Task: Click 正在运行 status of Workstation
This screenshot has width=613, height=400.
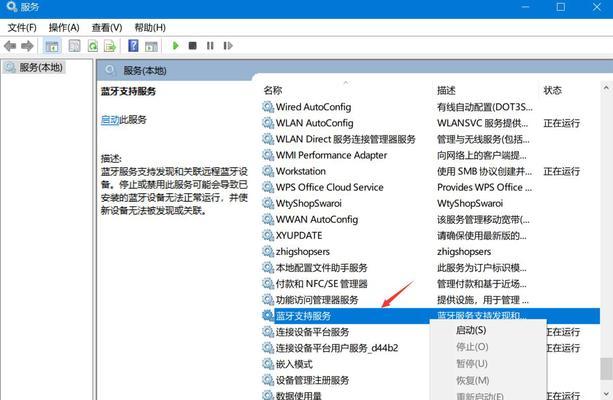Action: 561,171
